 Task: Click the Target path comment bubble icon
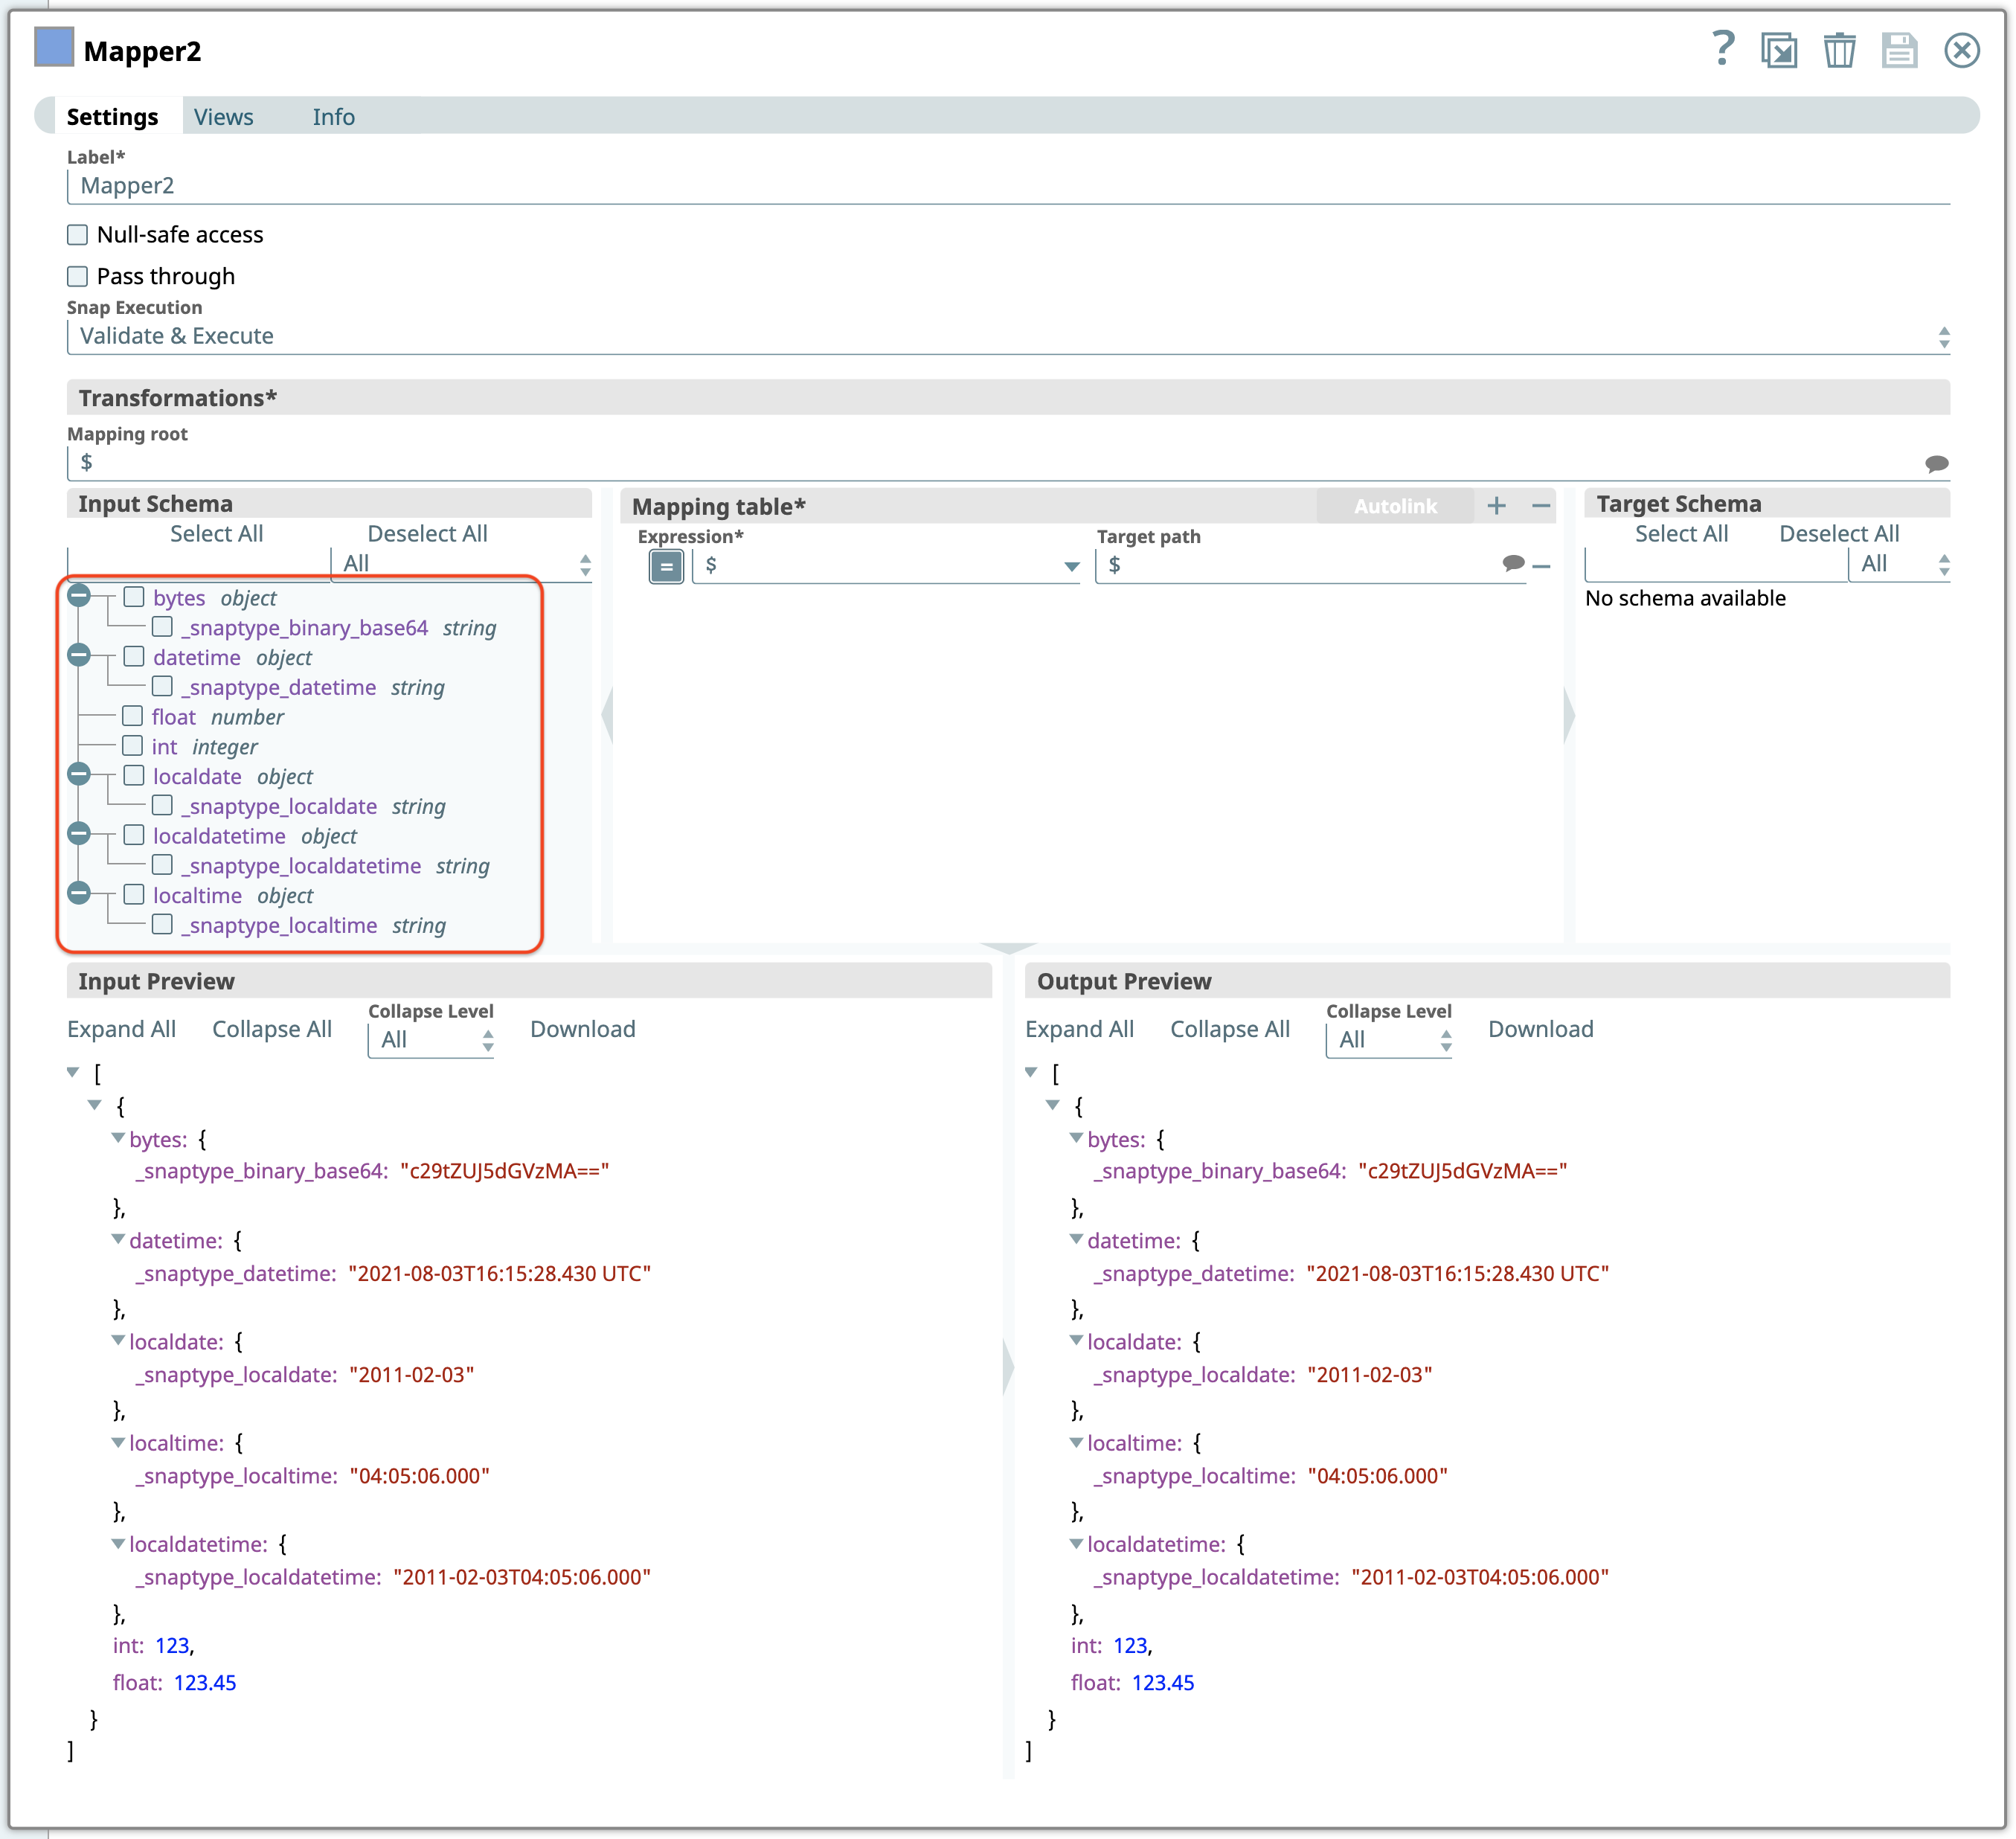coord(1513,564)
